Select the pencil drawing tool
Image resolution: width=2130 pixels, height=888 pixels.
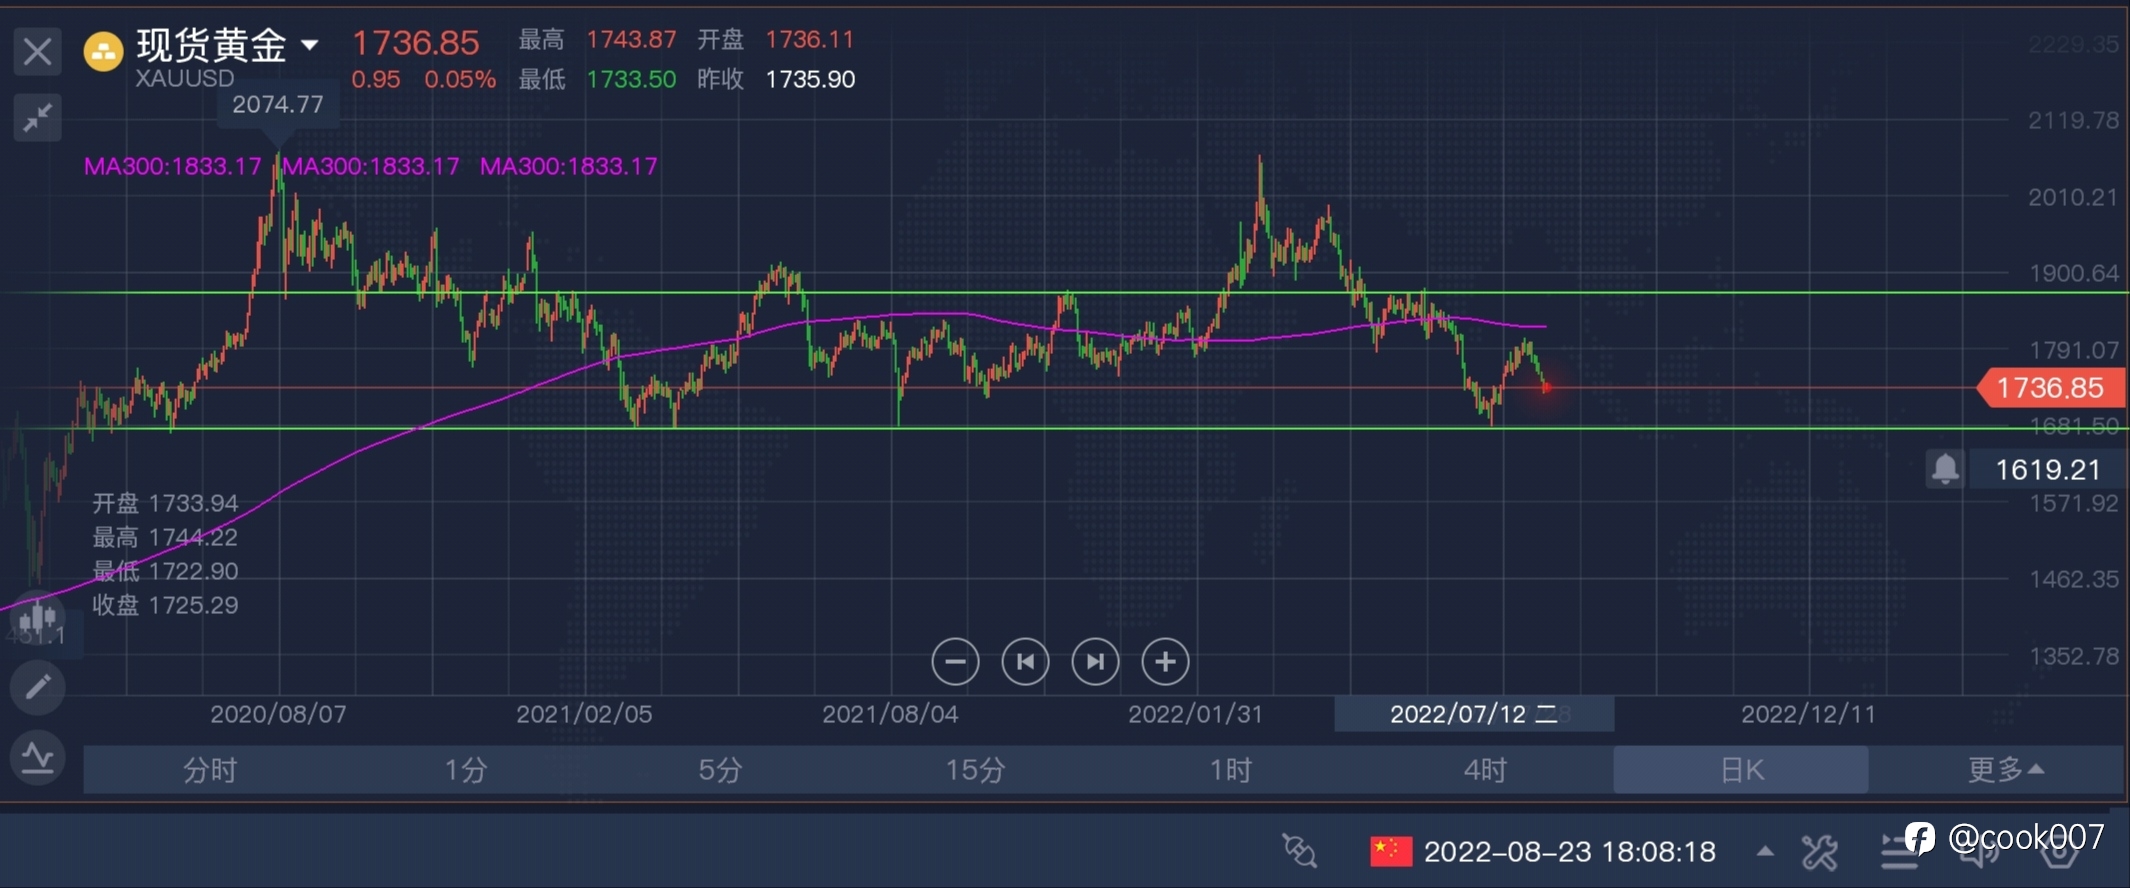point(37,687)
